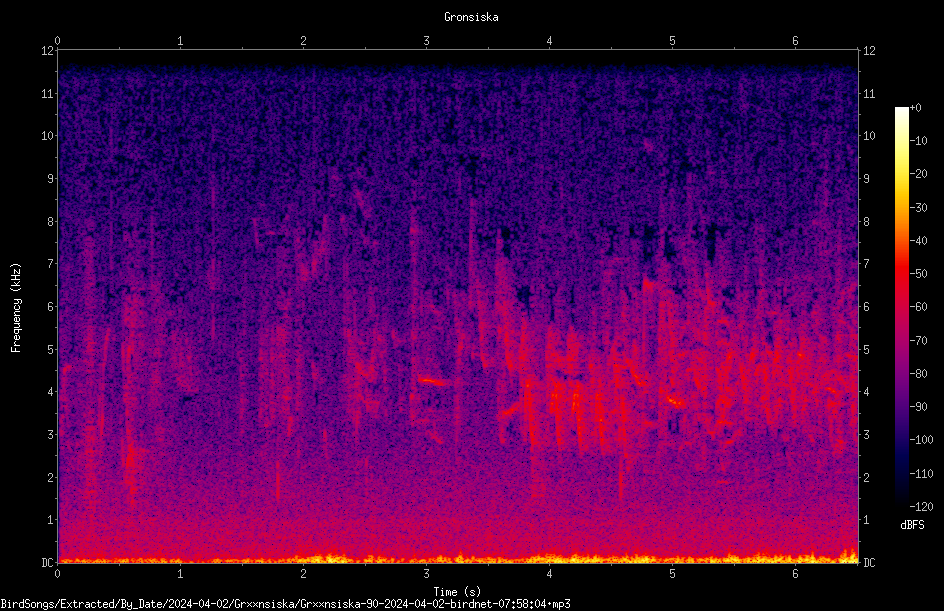944x611 pixels.
Task: Click the dBFS color scale bar
Action: coord(901,306)
